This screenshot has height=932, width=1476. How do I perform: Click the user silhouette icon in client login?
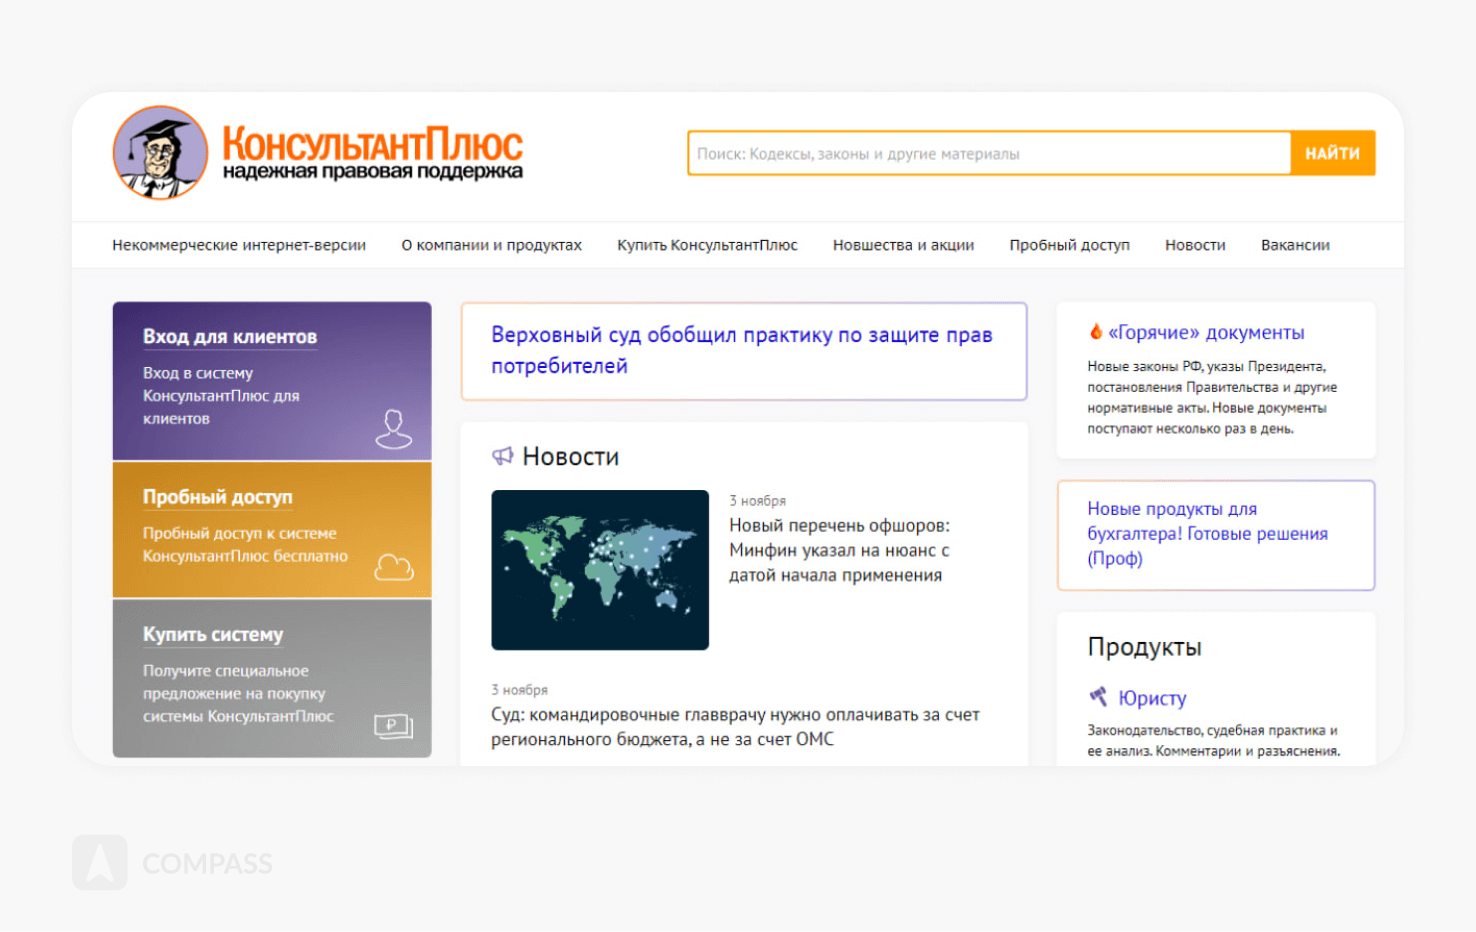(393, 429)
